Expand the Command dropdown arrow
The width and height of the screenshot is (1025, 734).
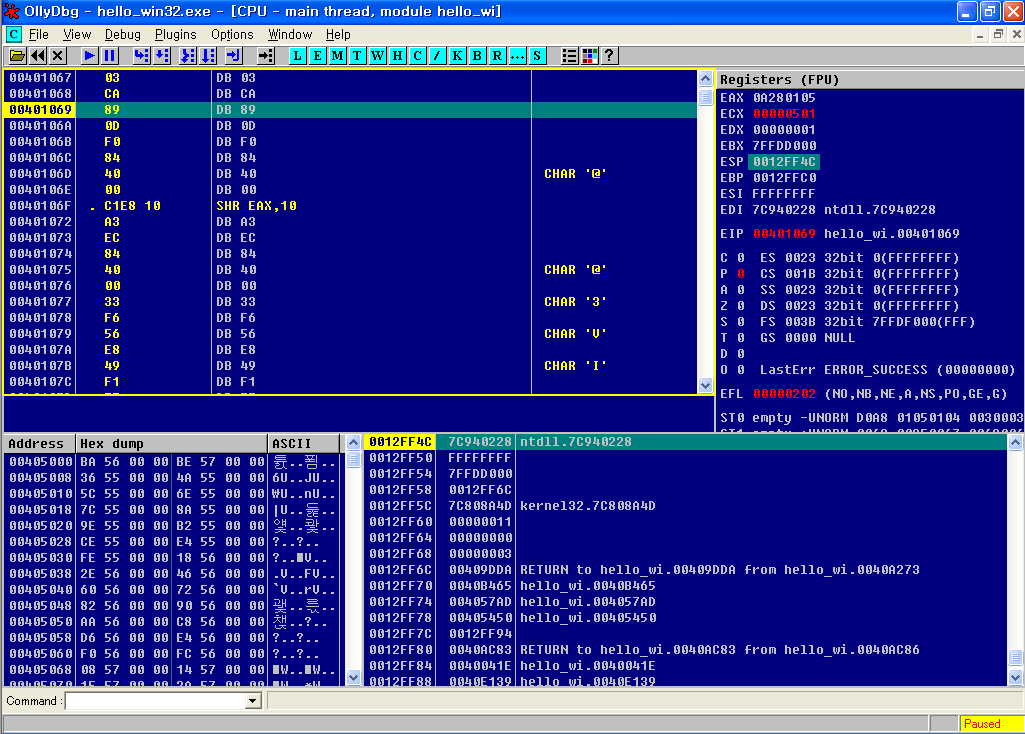tap(253, 701)
